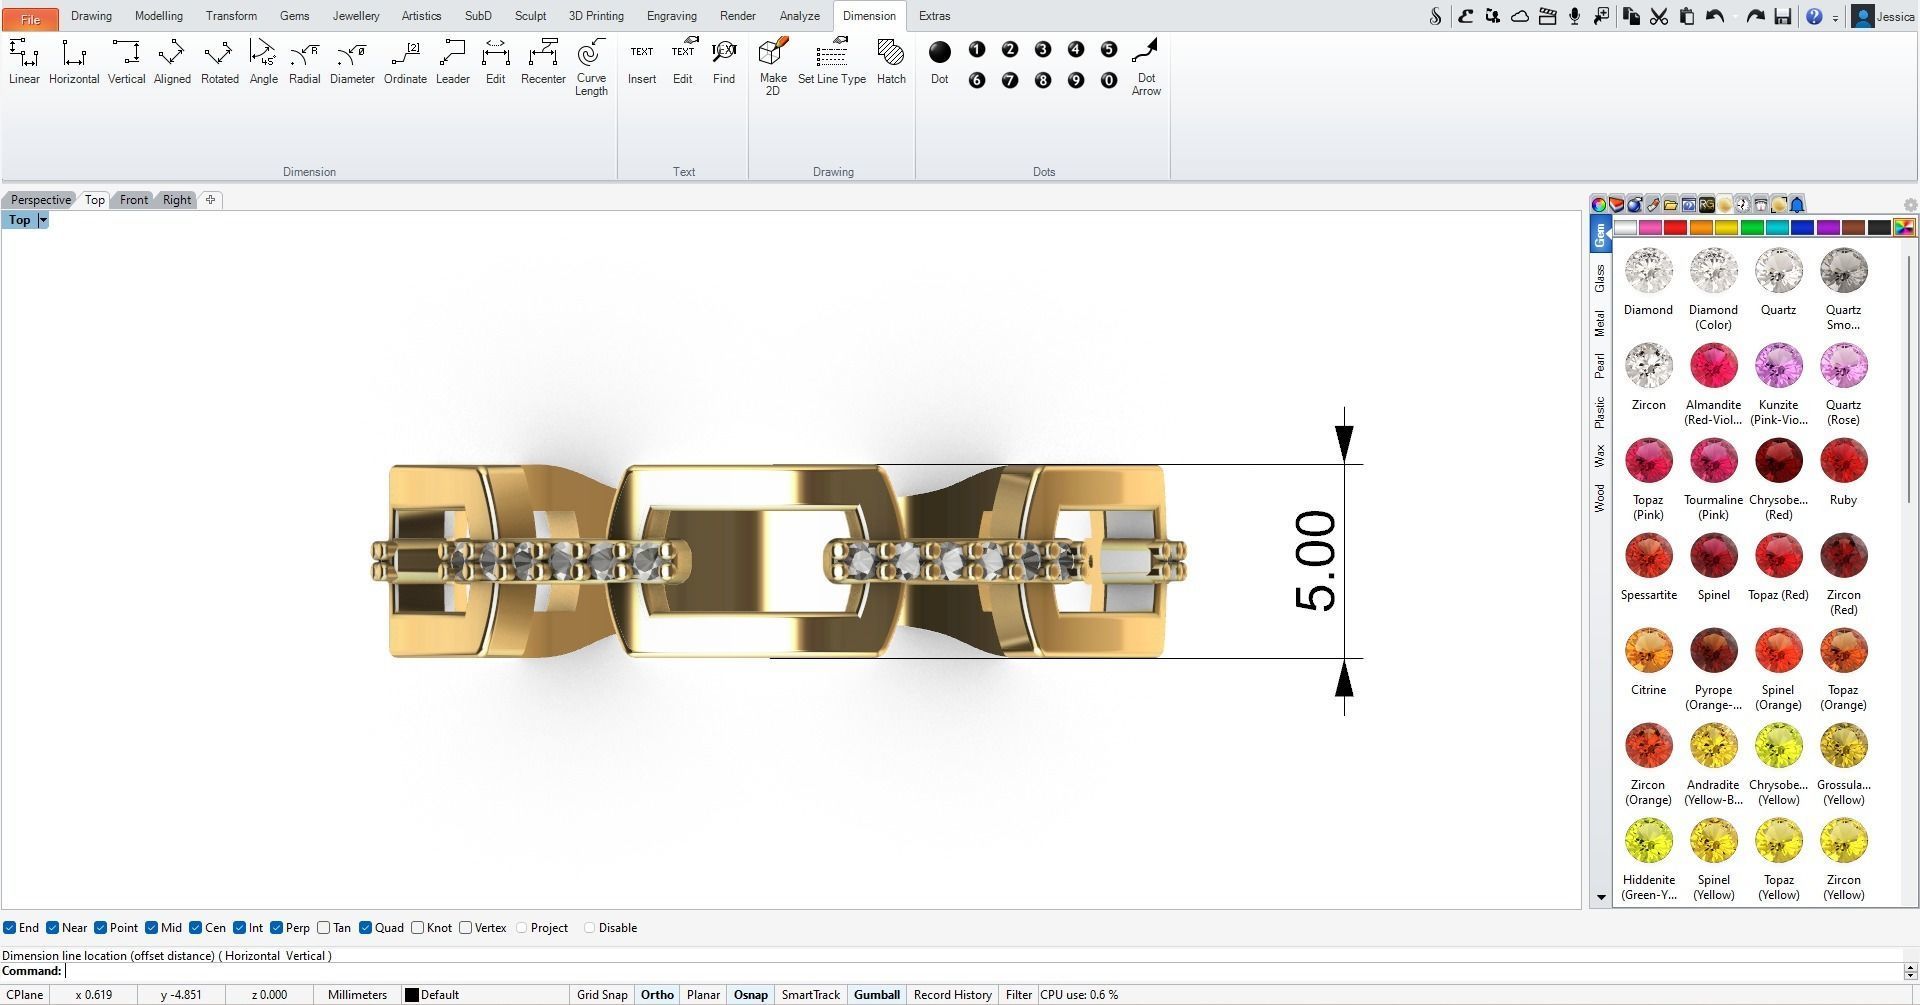Screen dimensions: 1920x1005
Task: Measure with the Curve Length tool
Action: point(591,68)
